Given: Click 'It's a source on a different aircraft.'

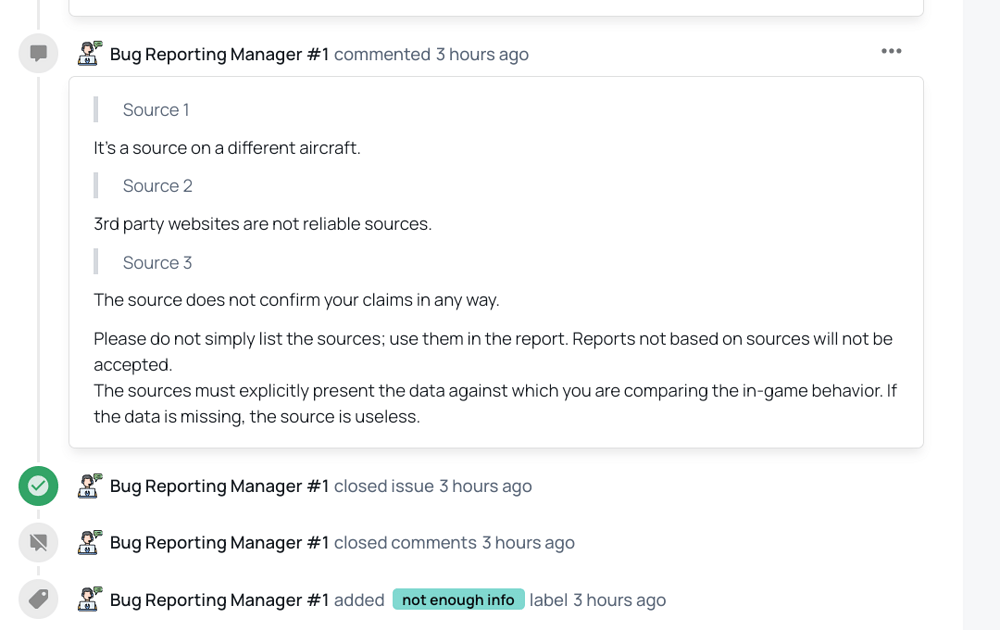Looking at the screenshot, I should [x=227, y=148].
